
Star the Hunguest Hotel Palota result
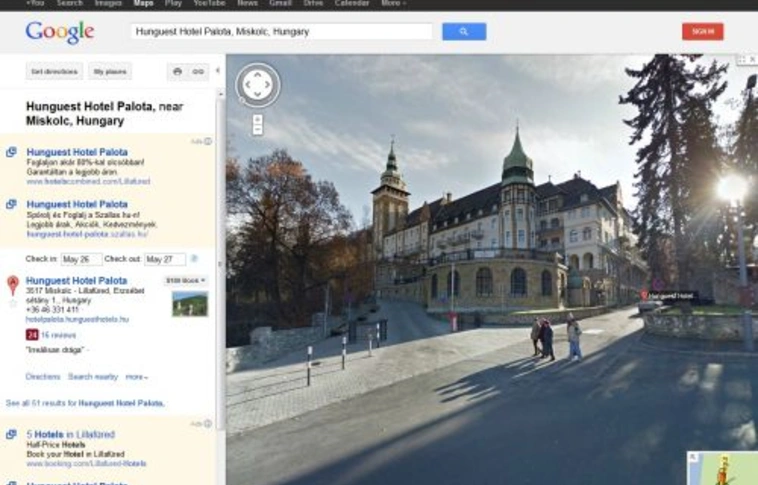coord(13,304)
